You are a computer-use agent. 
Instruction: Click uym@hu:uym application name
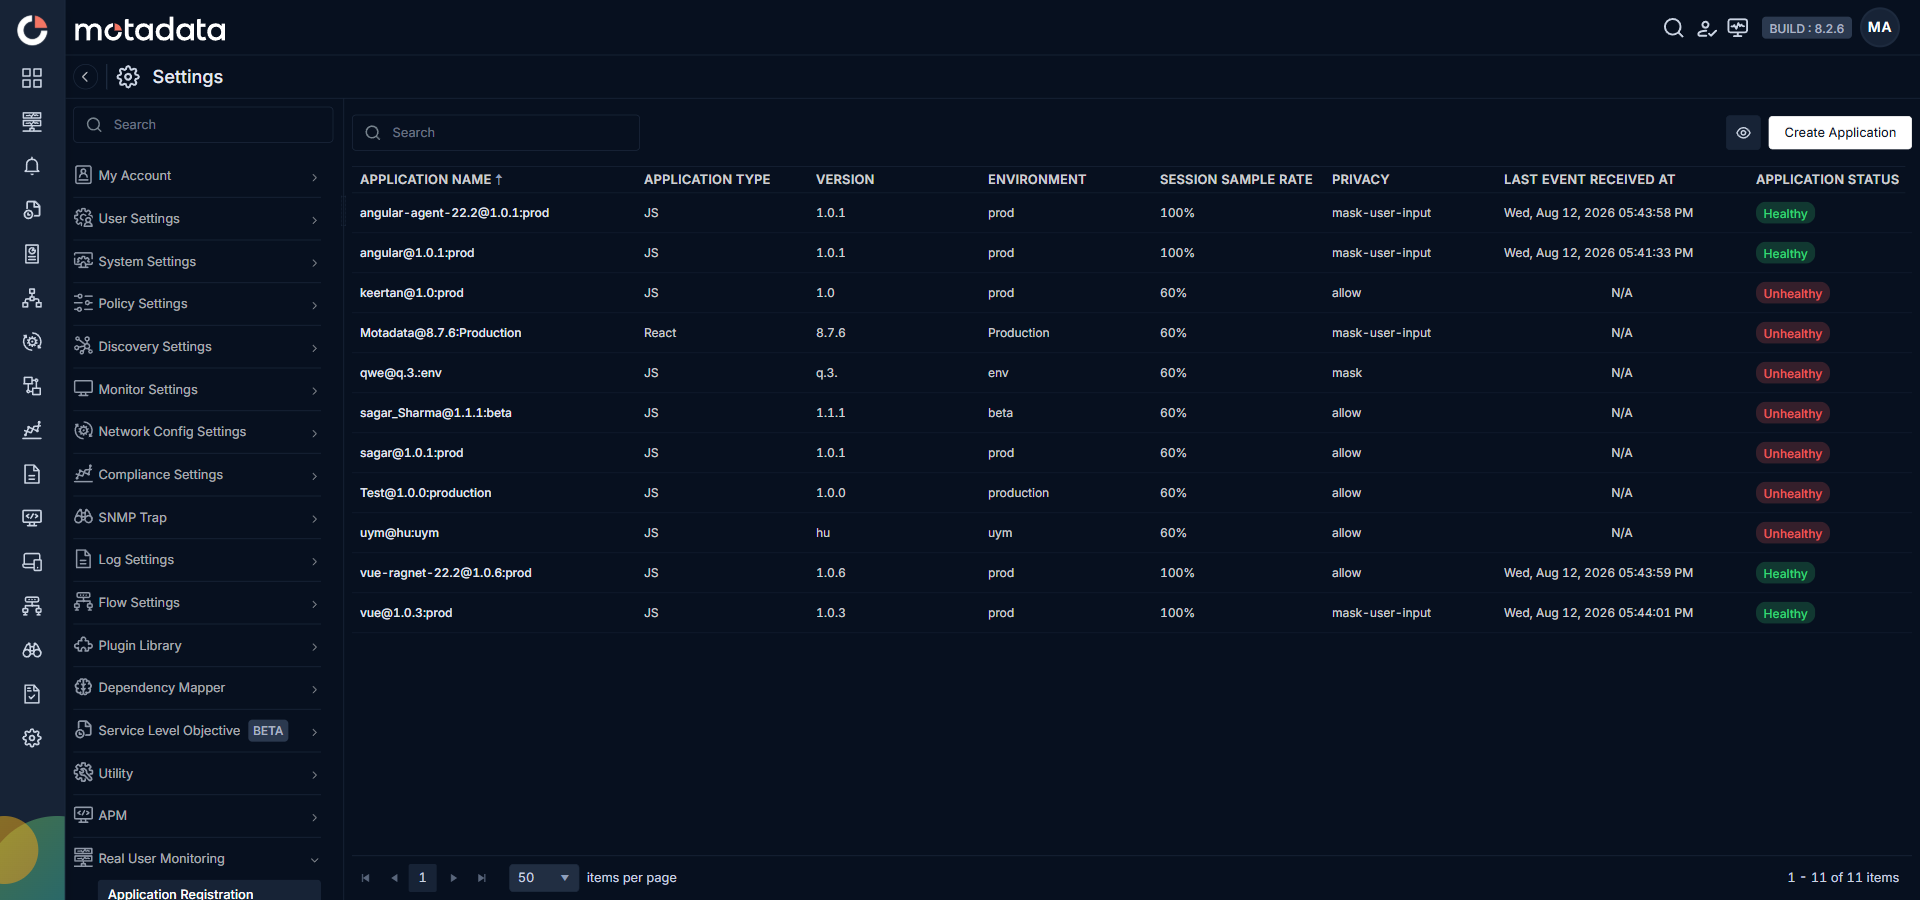coord(399,533)
